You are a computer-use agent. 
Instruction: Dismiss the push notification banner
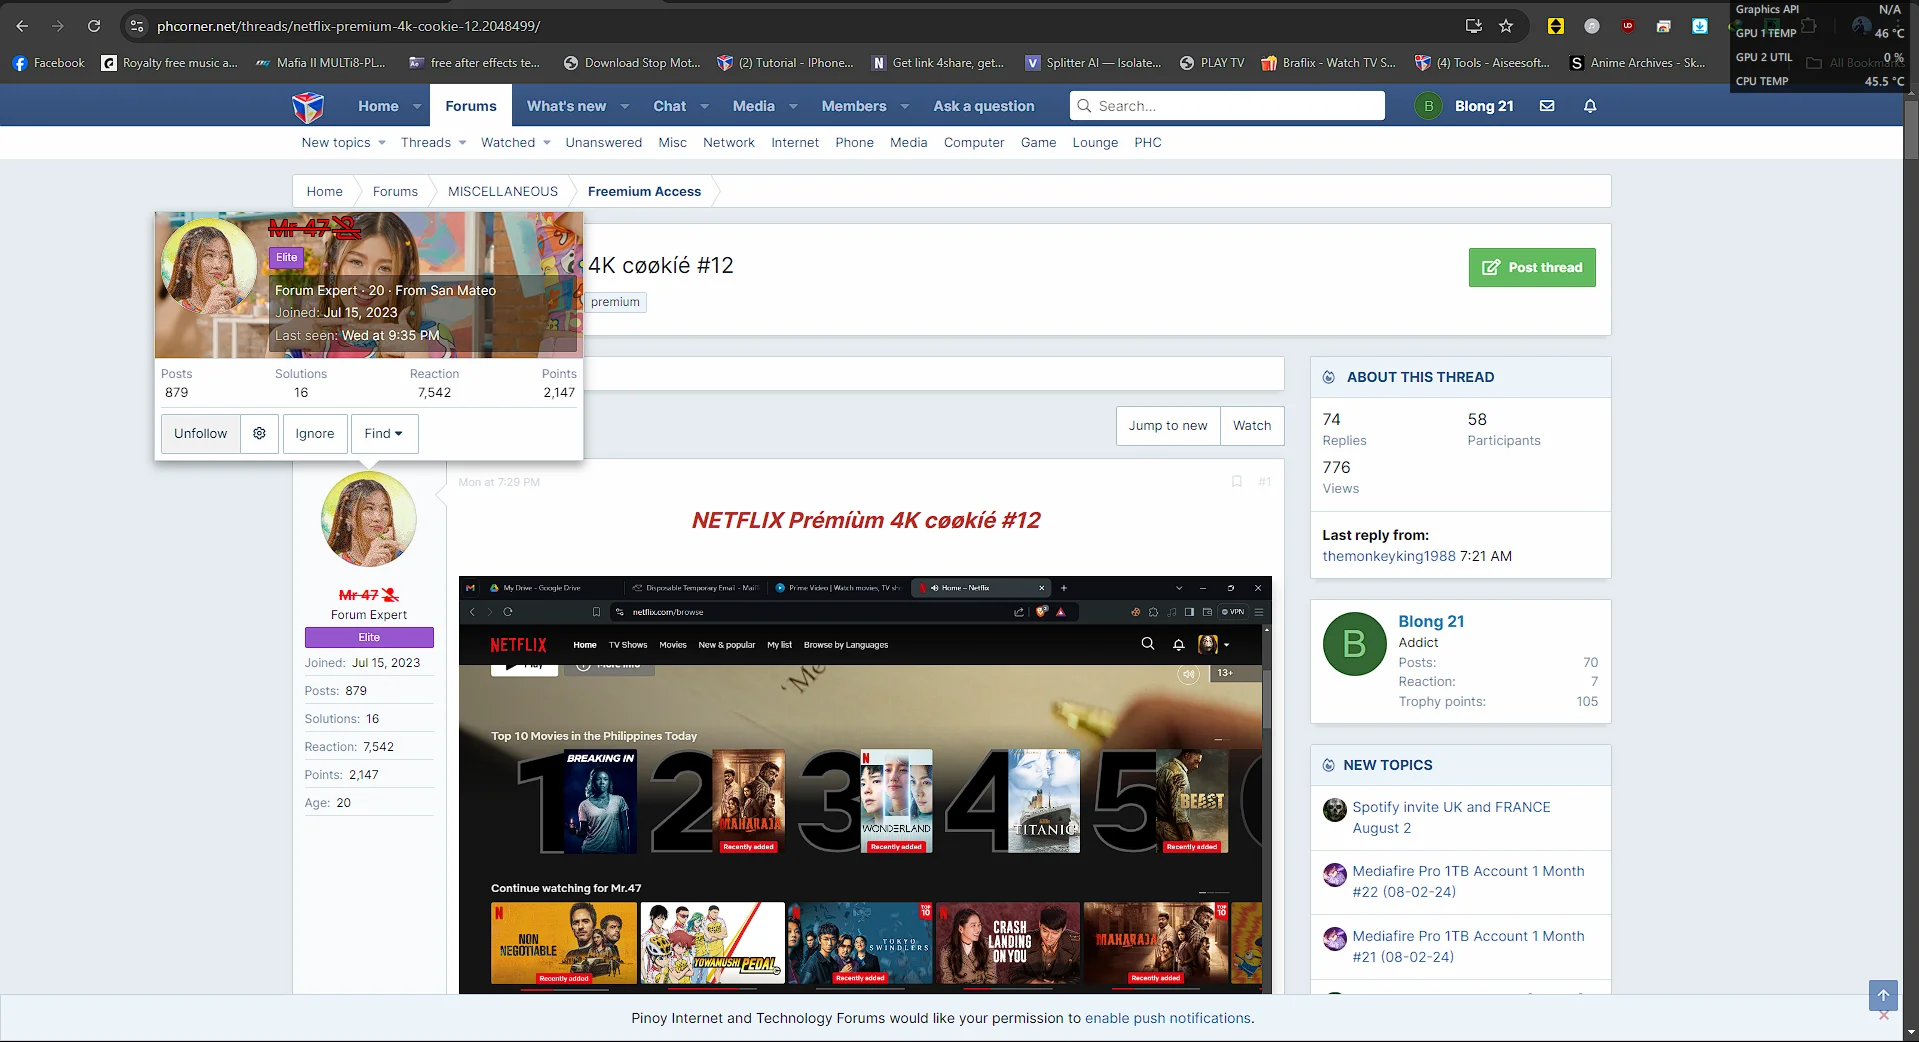1884,1016
